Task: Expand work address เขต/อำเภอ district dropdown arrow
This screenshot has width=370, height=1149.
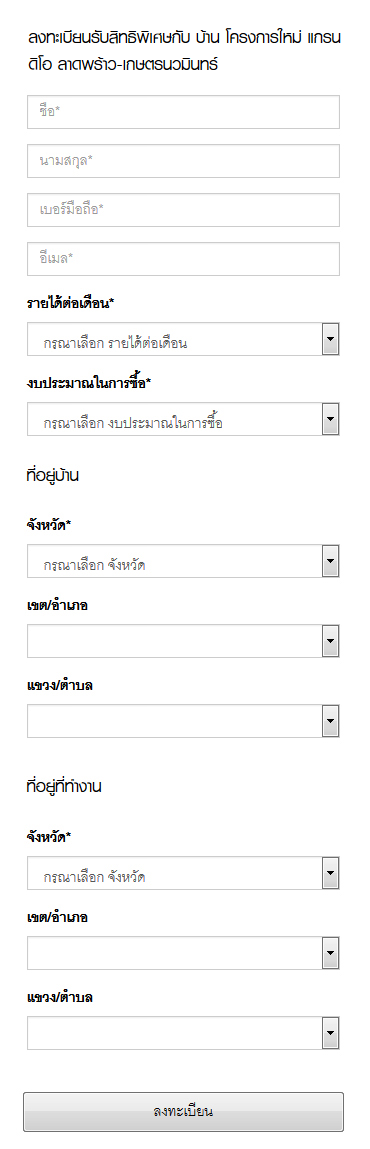Action: [330, 953]
